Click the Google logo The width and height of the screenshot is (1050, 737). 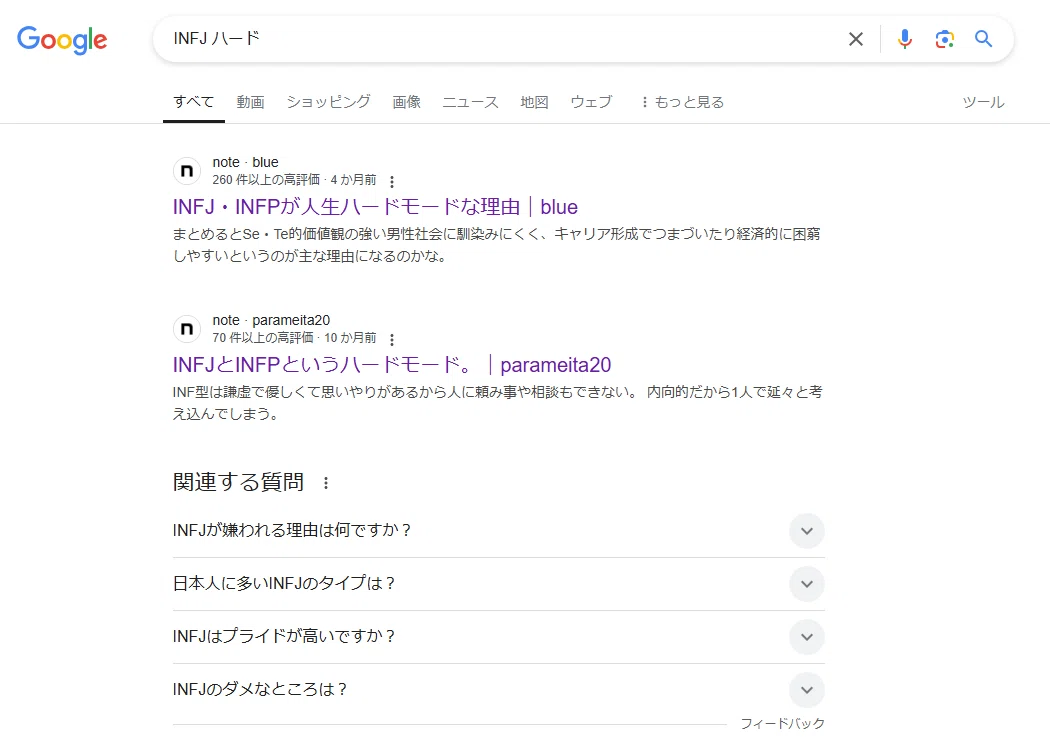pos(62,40)
